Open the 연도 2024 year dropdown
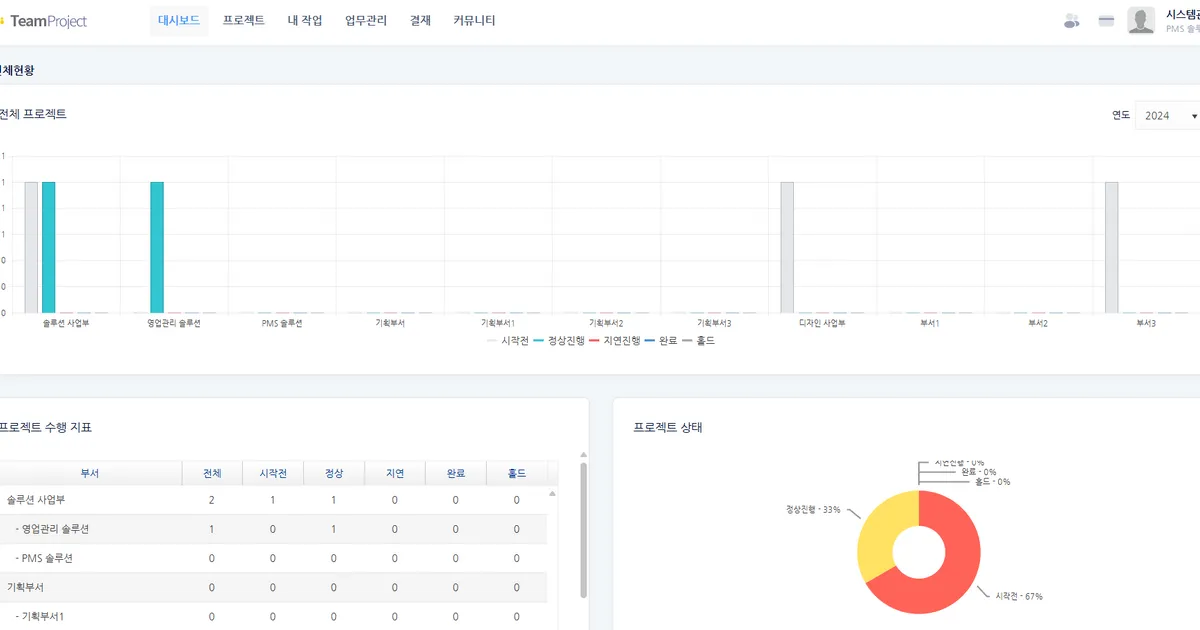 [1169, 116]
